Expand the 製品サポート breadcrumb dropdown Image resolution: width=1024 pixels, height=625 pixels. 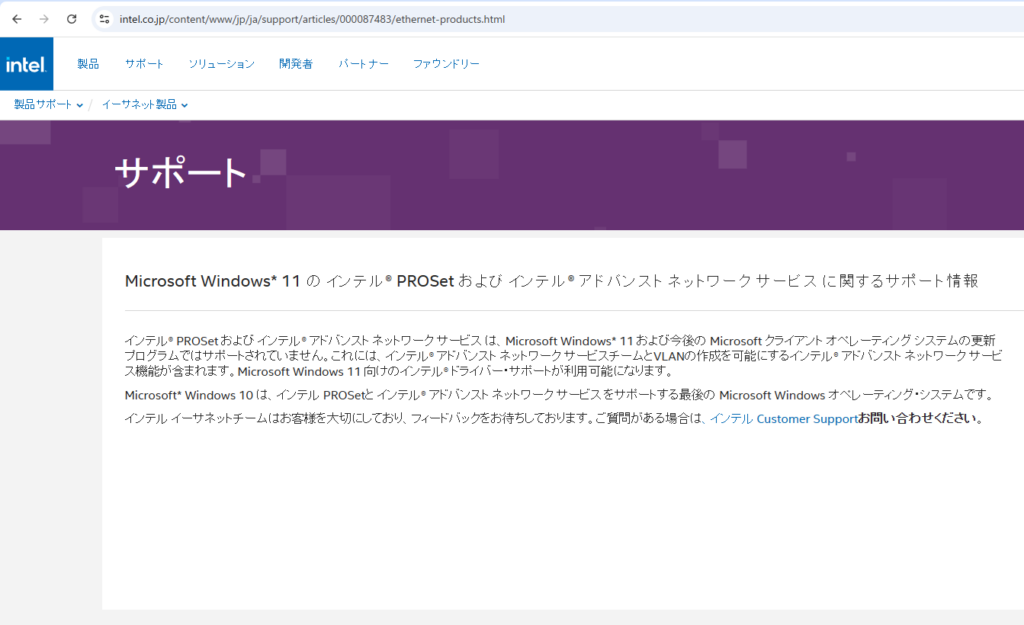pos(49,104)
